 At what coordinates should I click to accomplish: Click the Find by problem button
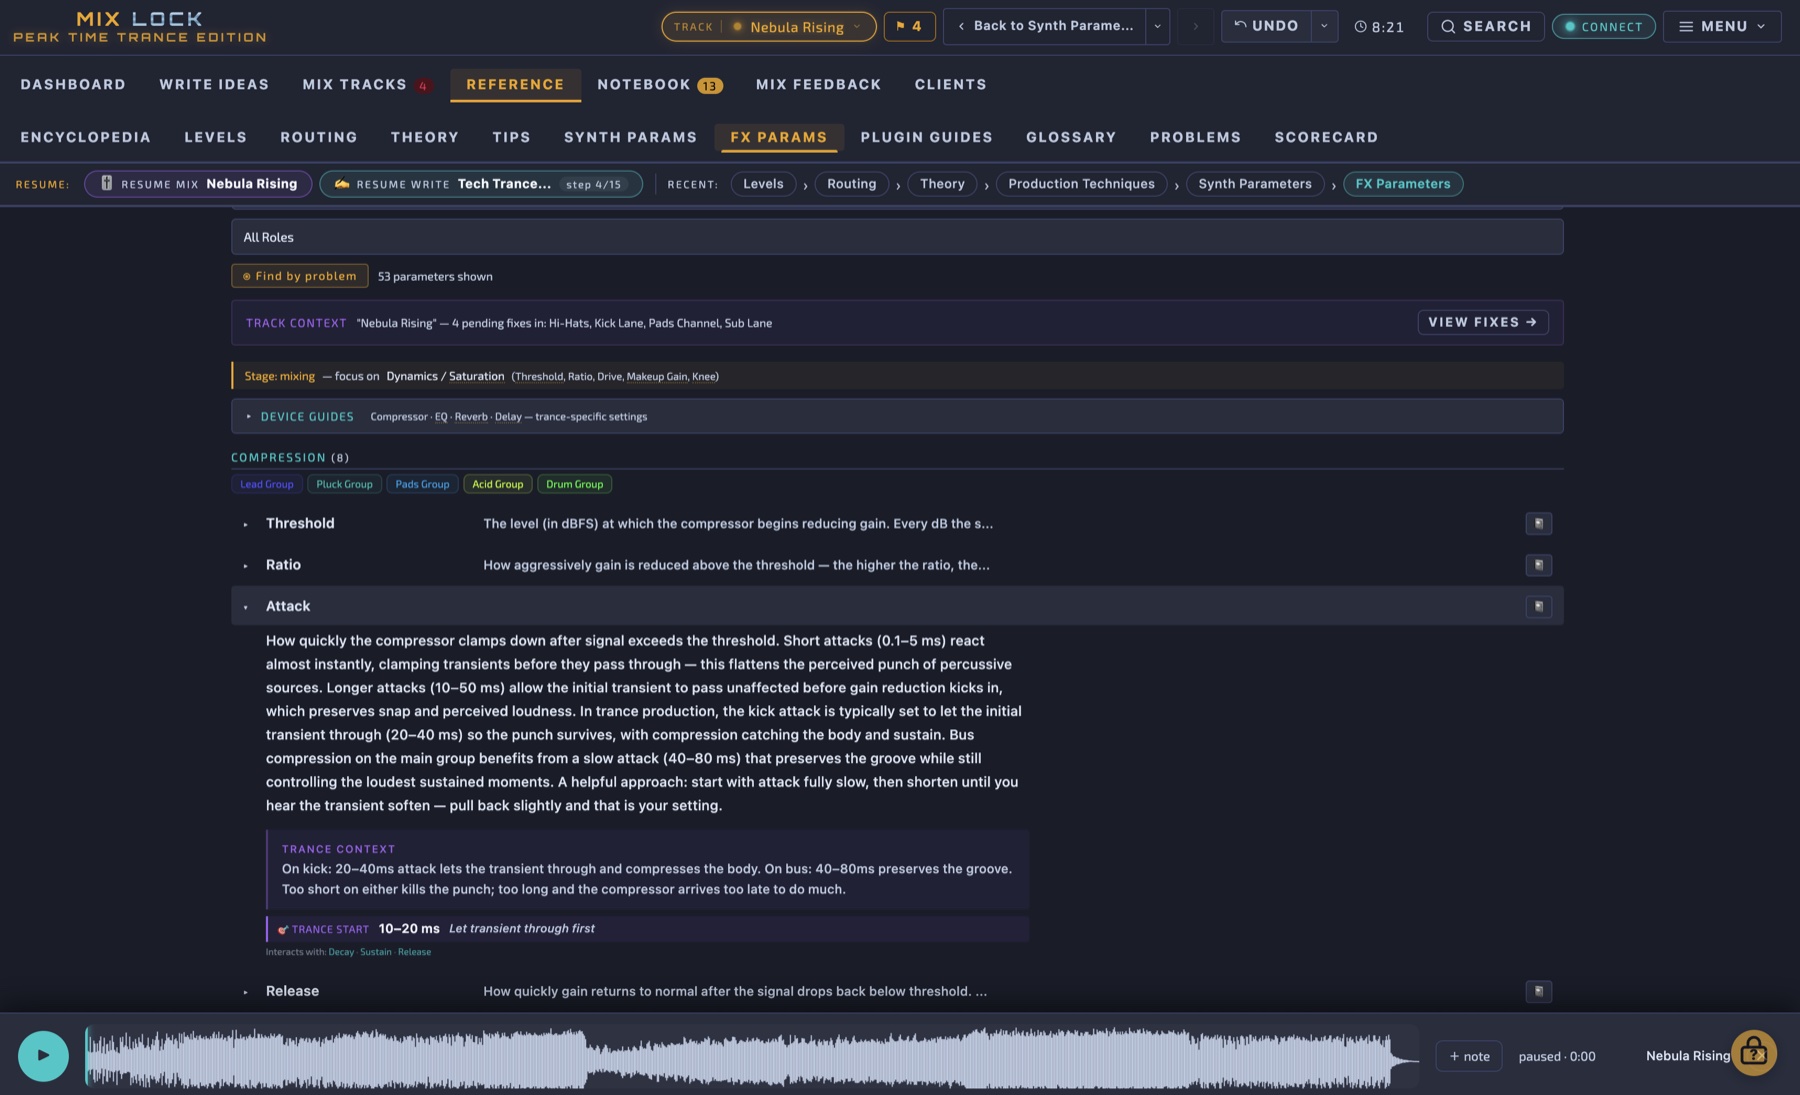299,276
